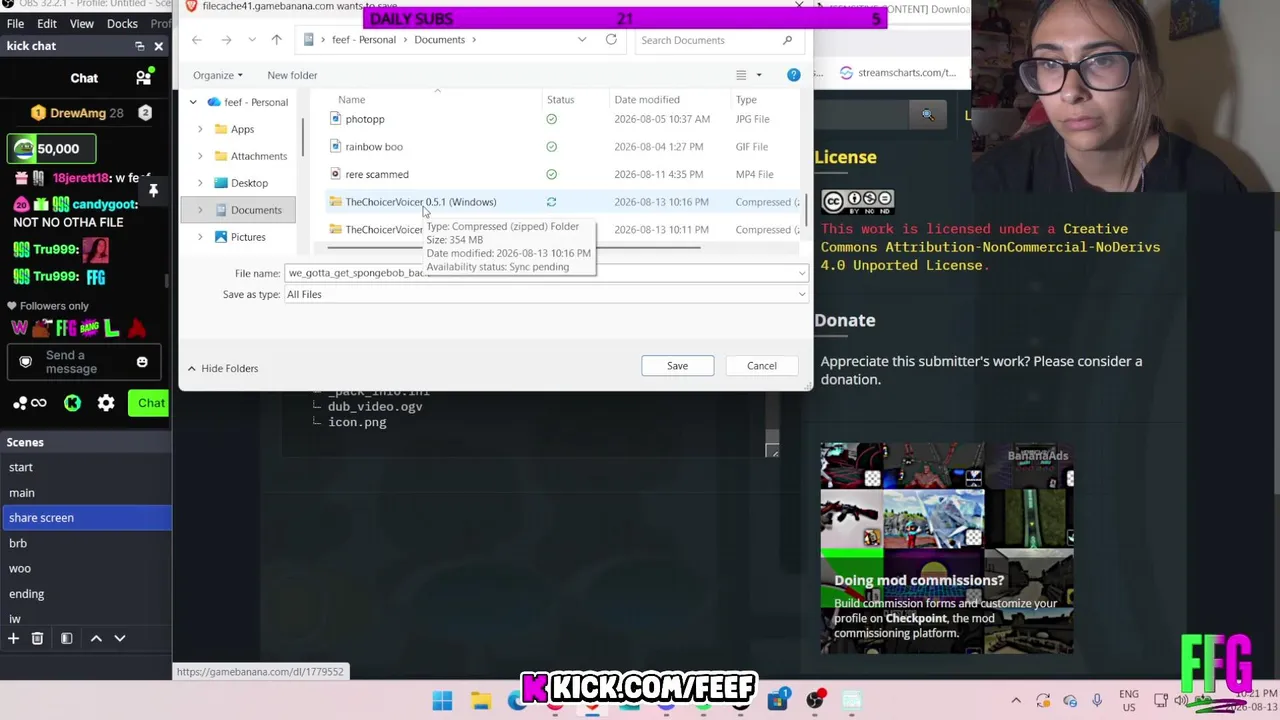Switch to the start scene
1280x720 pixels.
[x=21, y=468]
